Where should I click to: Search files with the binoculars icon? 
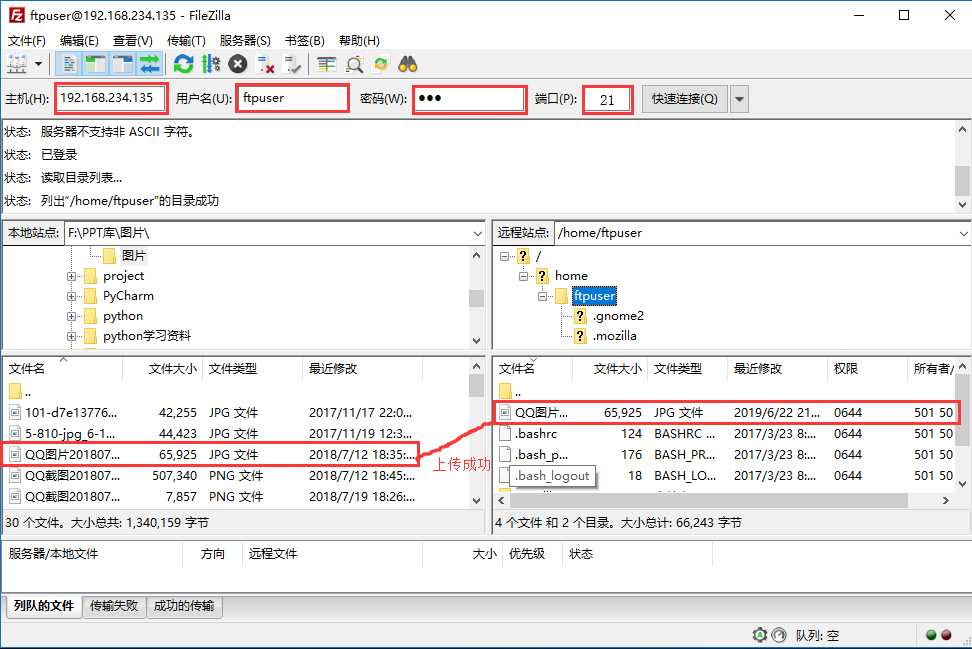coord(408,64)
